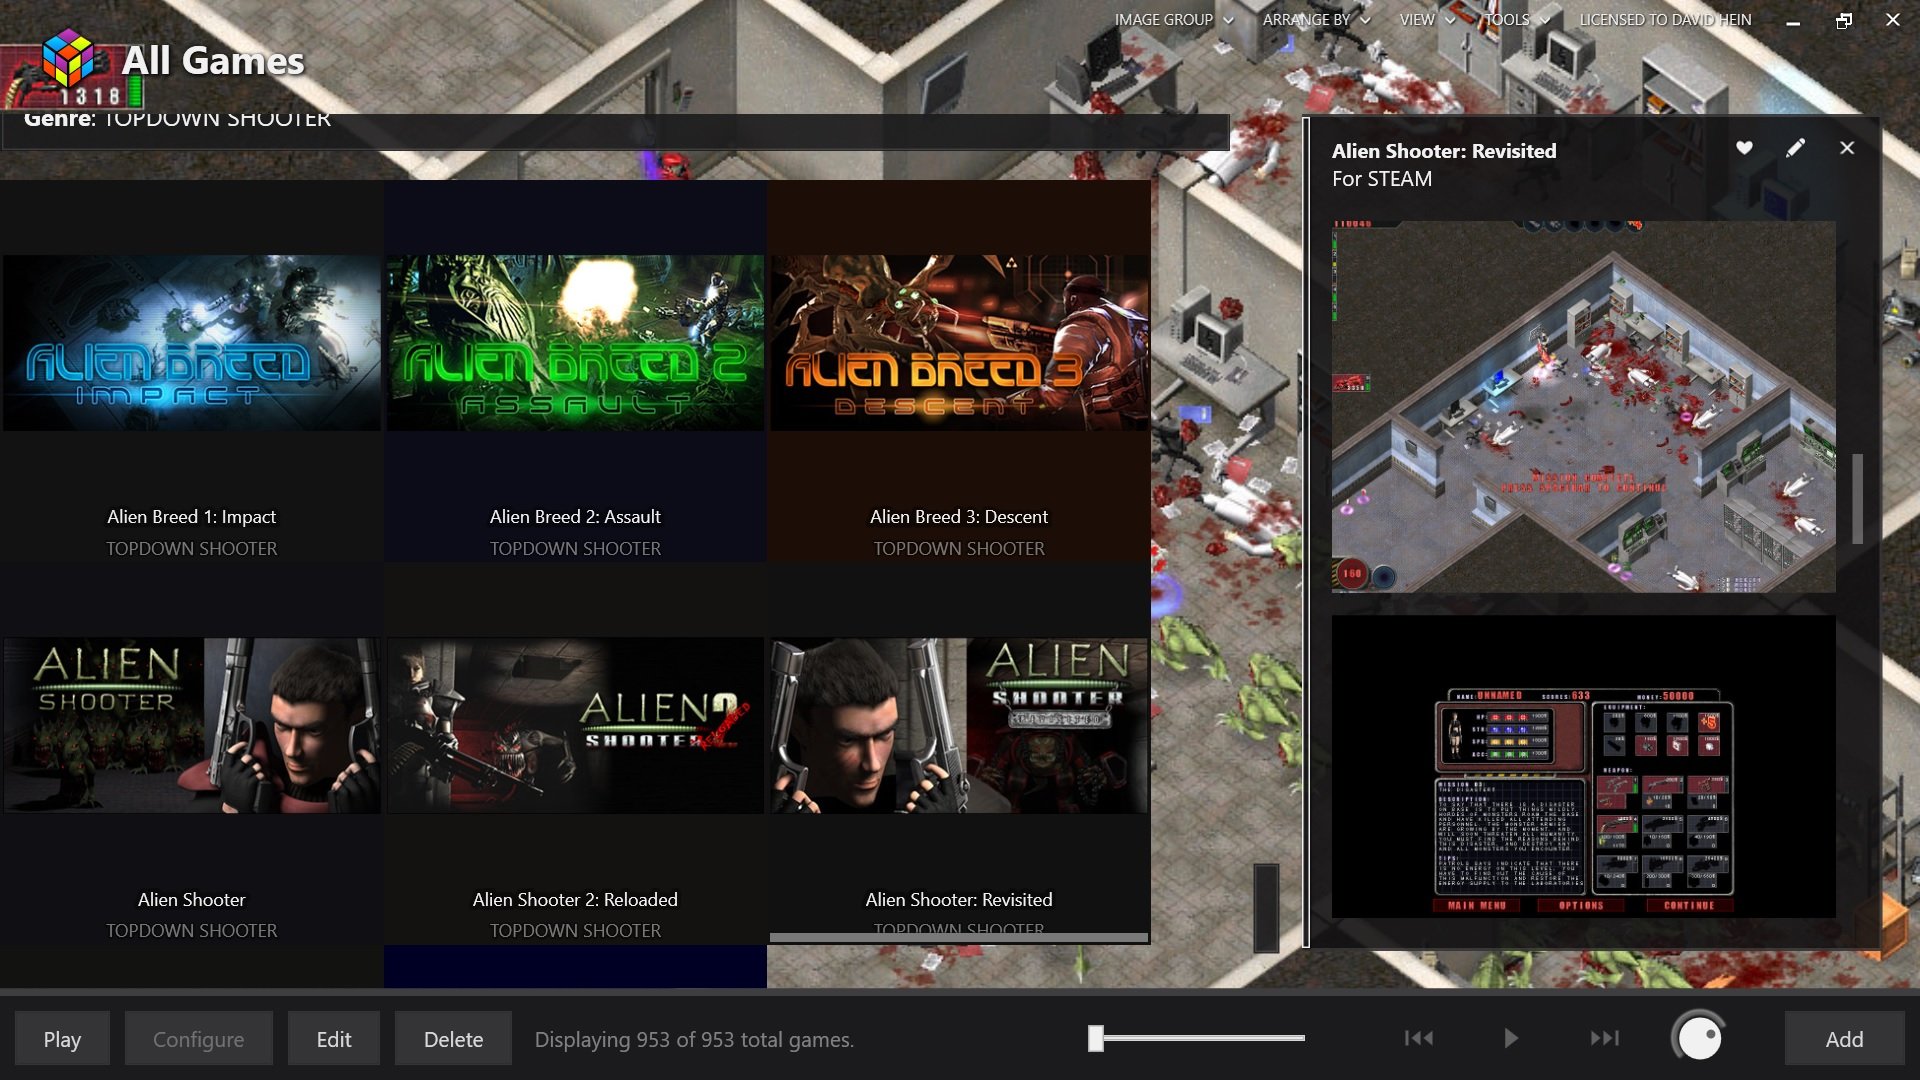Click the Edit button
Viewport: 1920px width, 1080px height.
coord(334,1039)
